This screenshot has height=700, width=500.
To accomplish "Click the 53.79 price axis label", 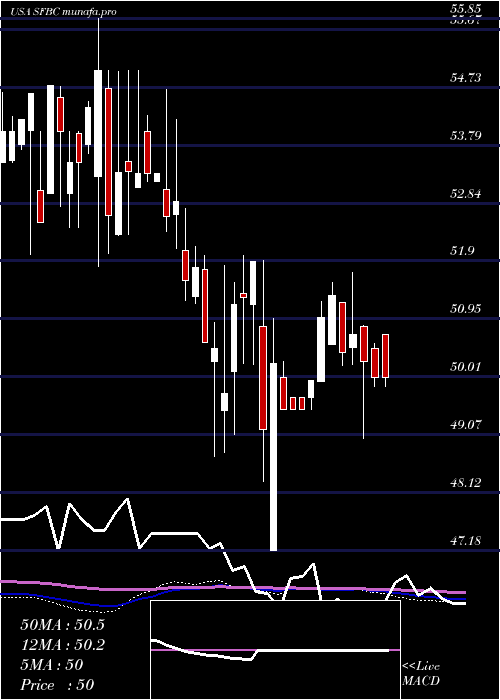I will [466, 135].
